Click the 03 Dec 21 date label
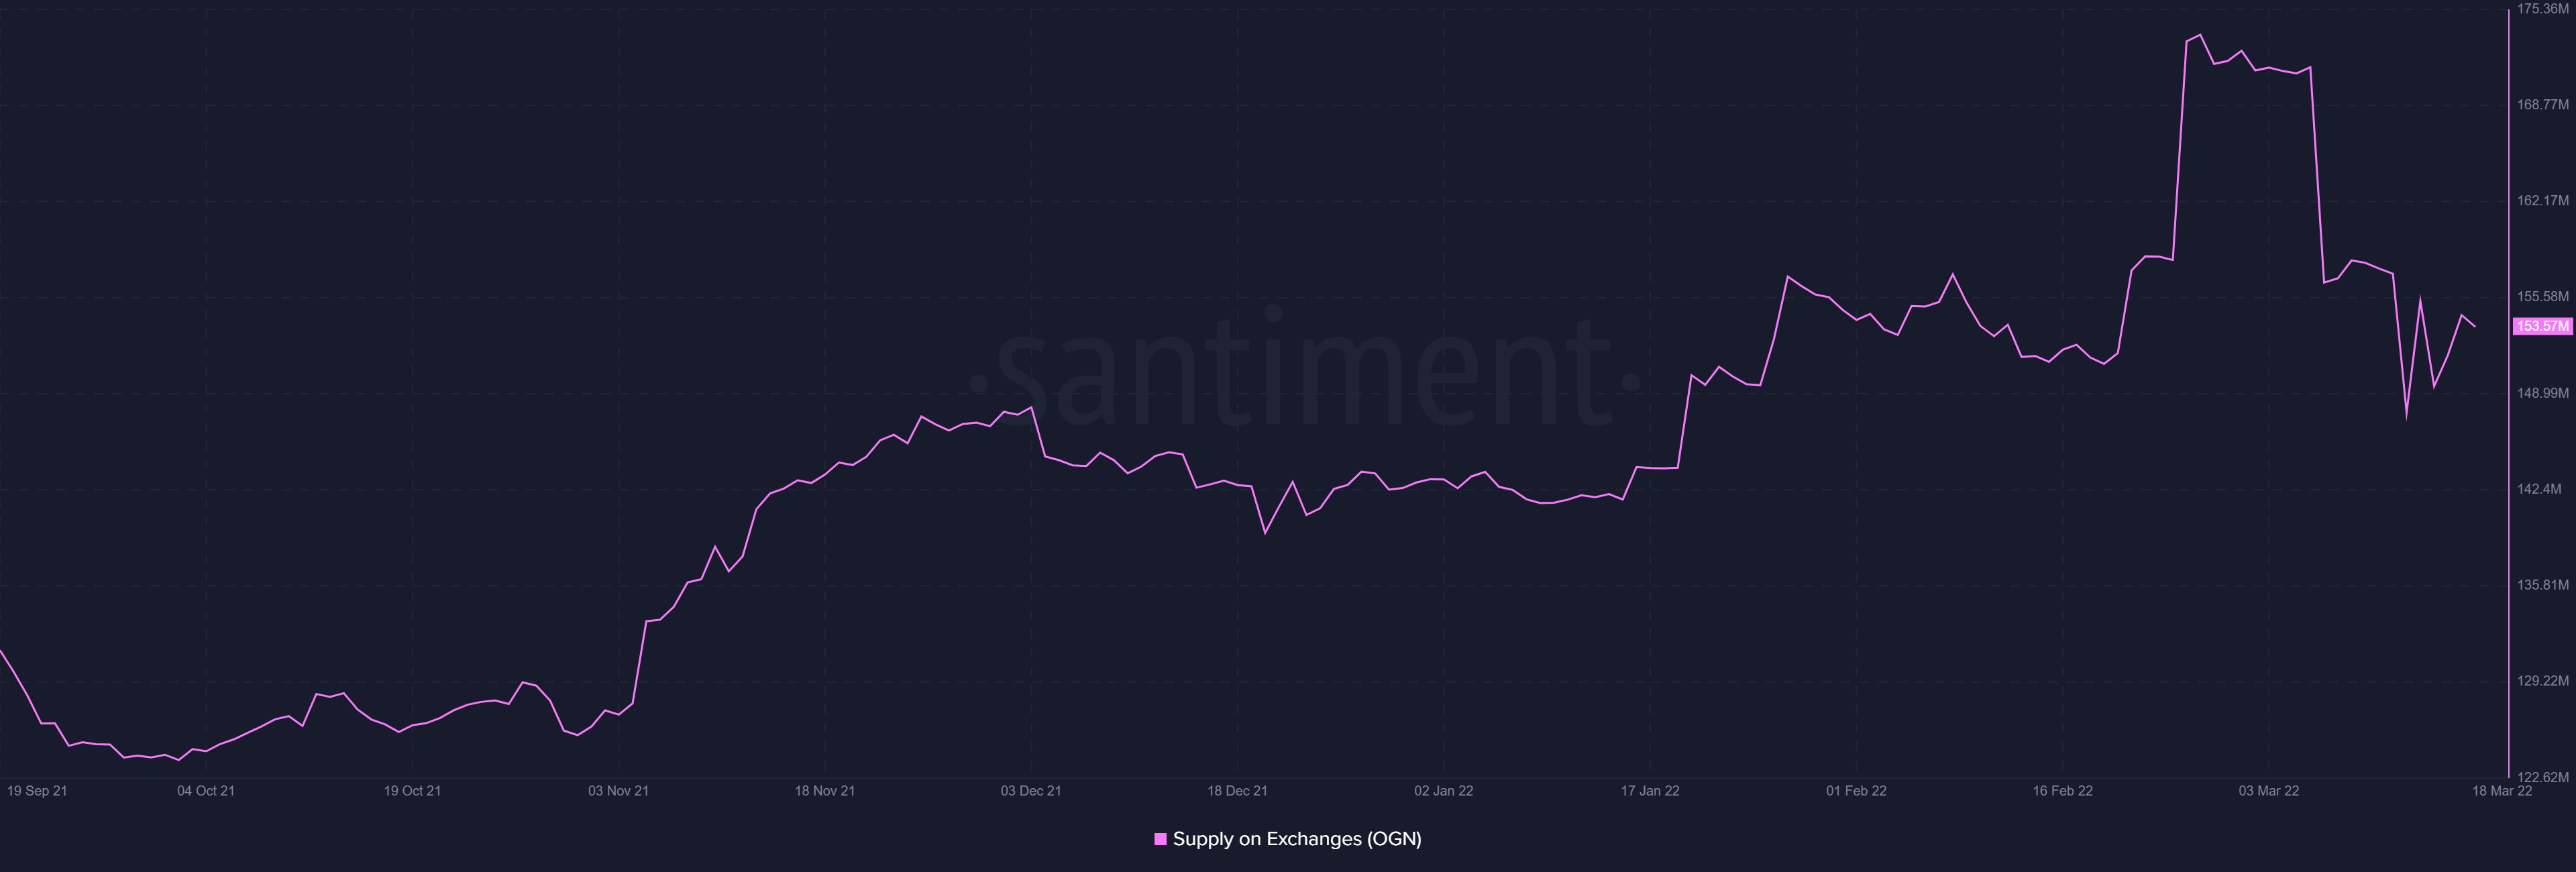Viewport: 2576px width, 872px height. 1031,791
